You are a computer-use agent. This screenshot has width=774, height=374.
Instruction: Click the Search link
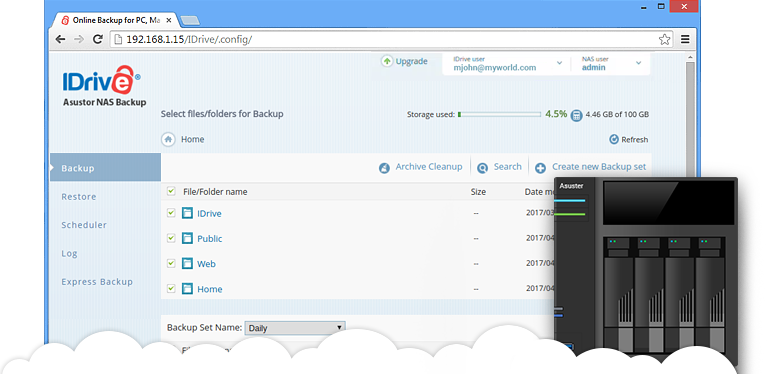(x=507, y=167)
